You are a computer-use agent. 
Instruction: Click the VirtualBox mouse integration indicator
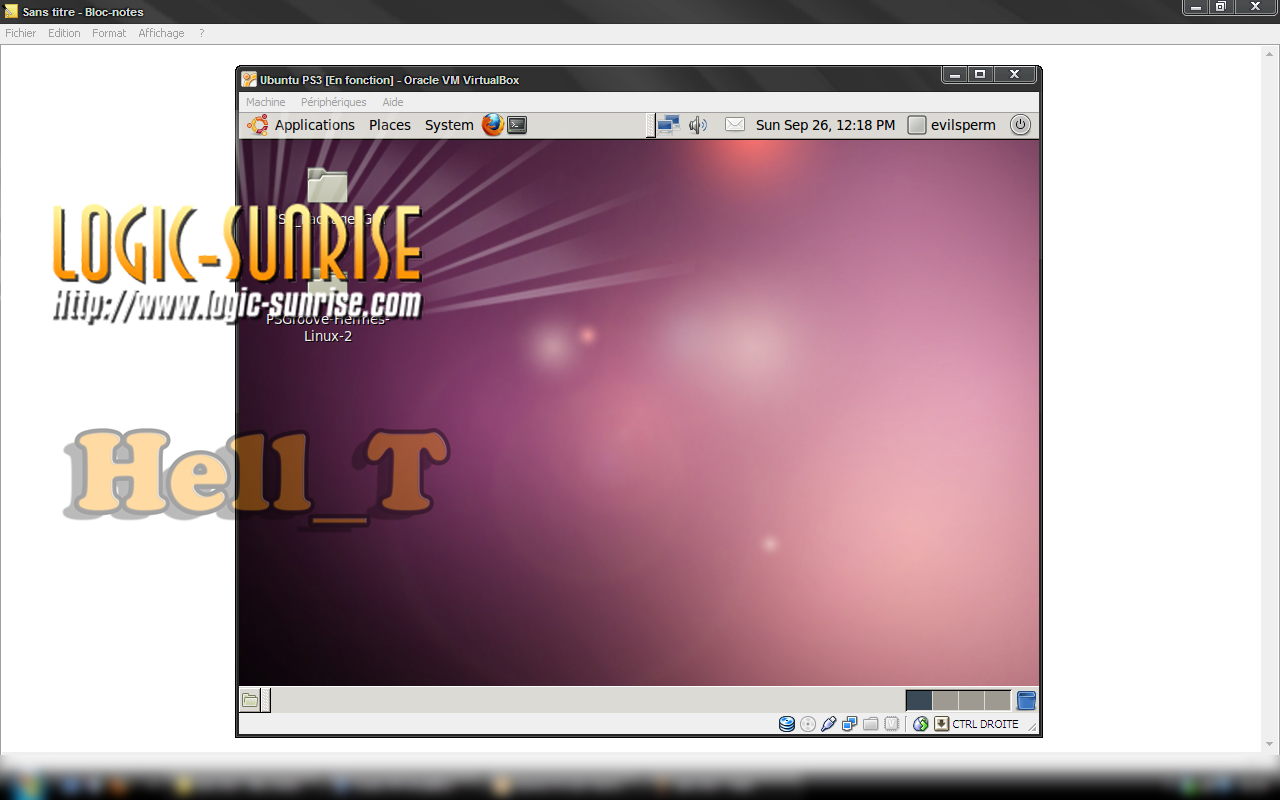click(921, 724)
